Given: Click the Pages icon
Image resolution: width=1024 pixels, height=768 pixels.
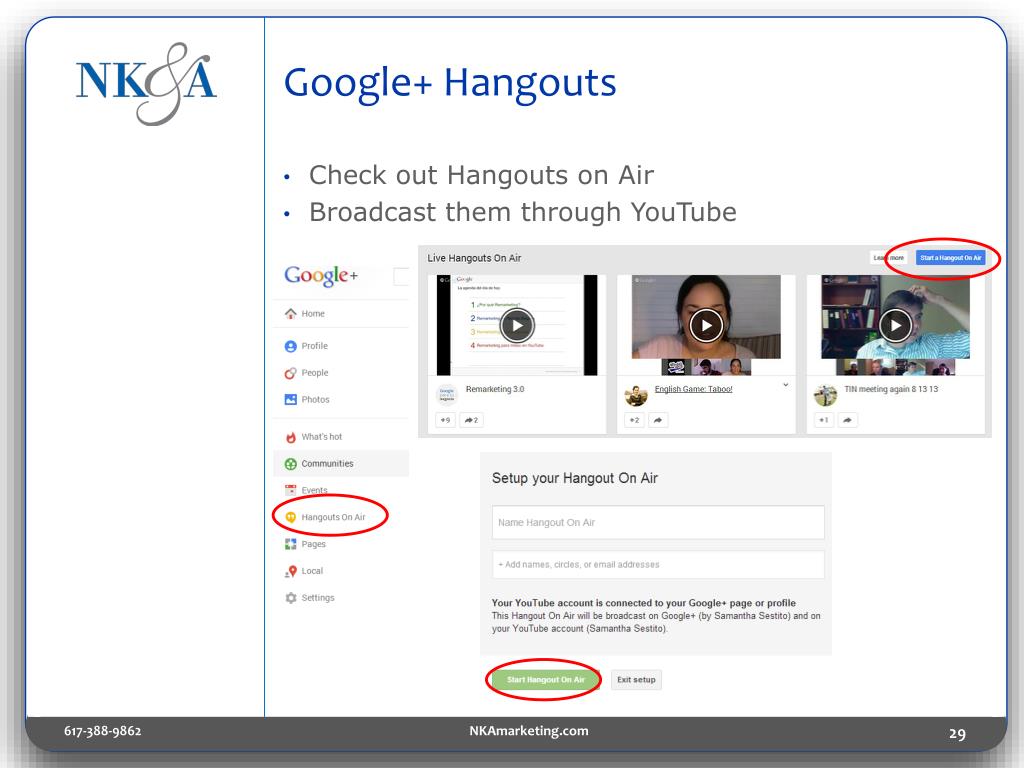Looking at the screenshot, I should [x=291, y=544].
